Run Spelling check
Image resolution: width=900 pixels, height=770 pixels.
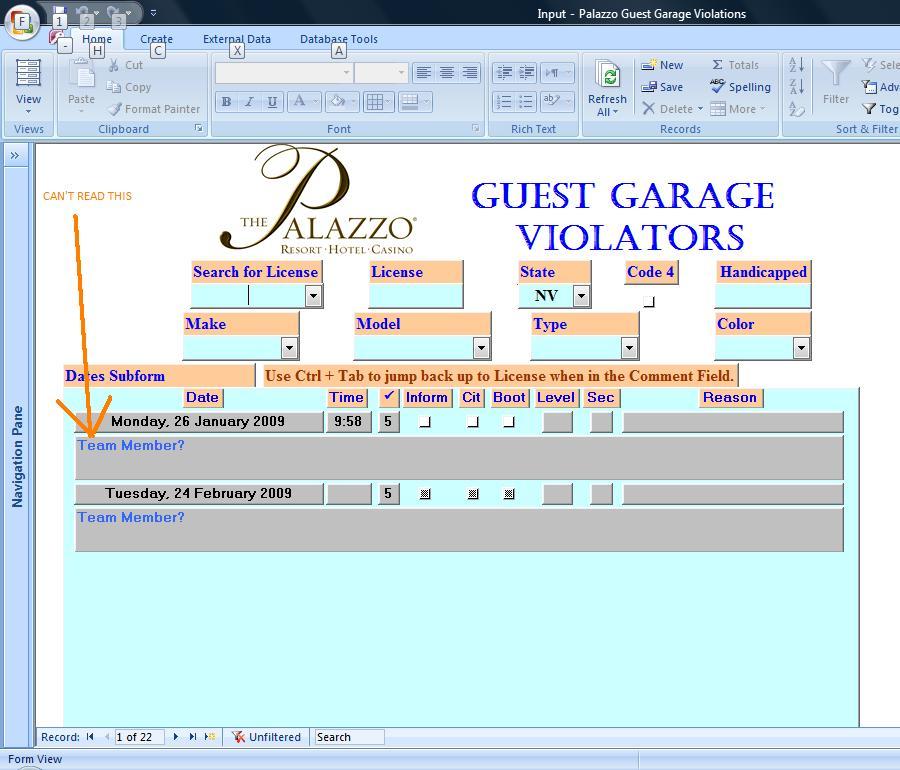pos(740,87)
